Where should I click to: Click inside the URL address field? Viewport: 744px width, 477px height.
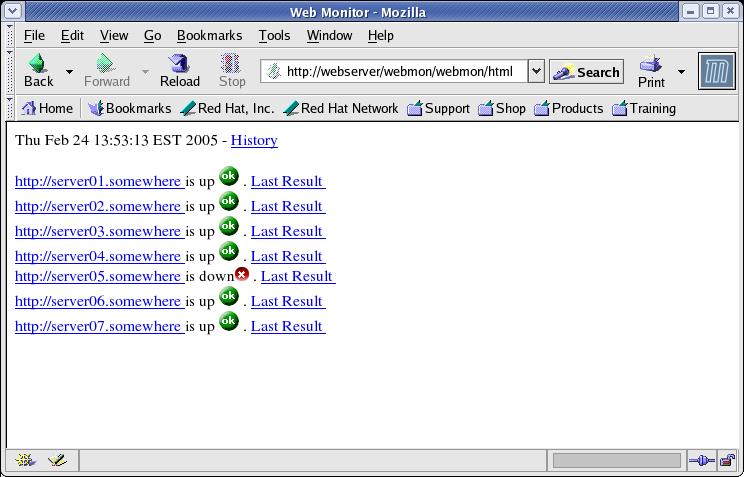pos(400,72)
